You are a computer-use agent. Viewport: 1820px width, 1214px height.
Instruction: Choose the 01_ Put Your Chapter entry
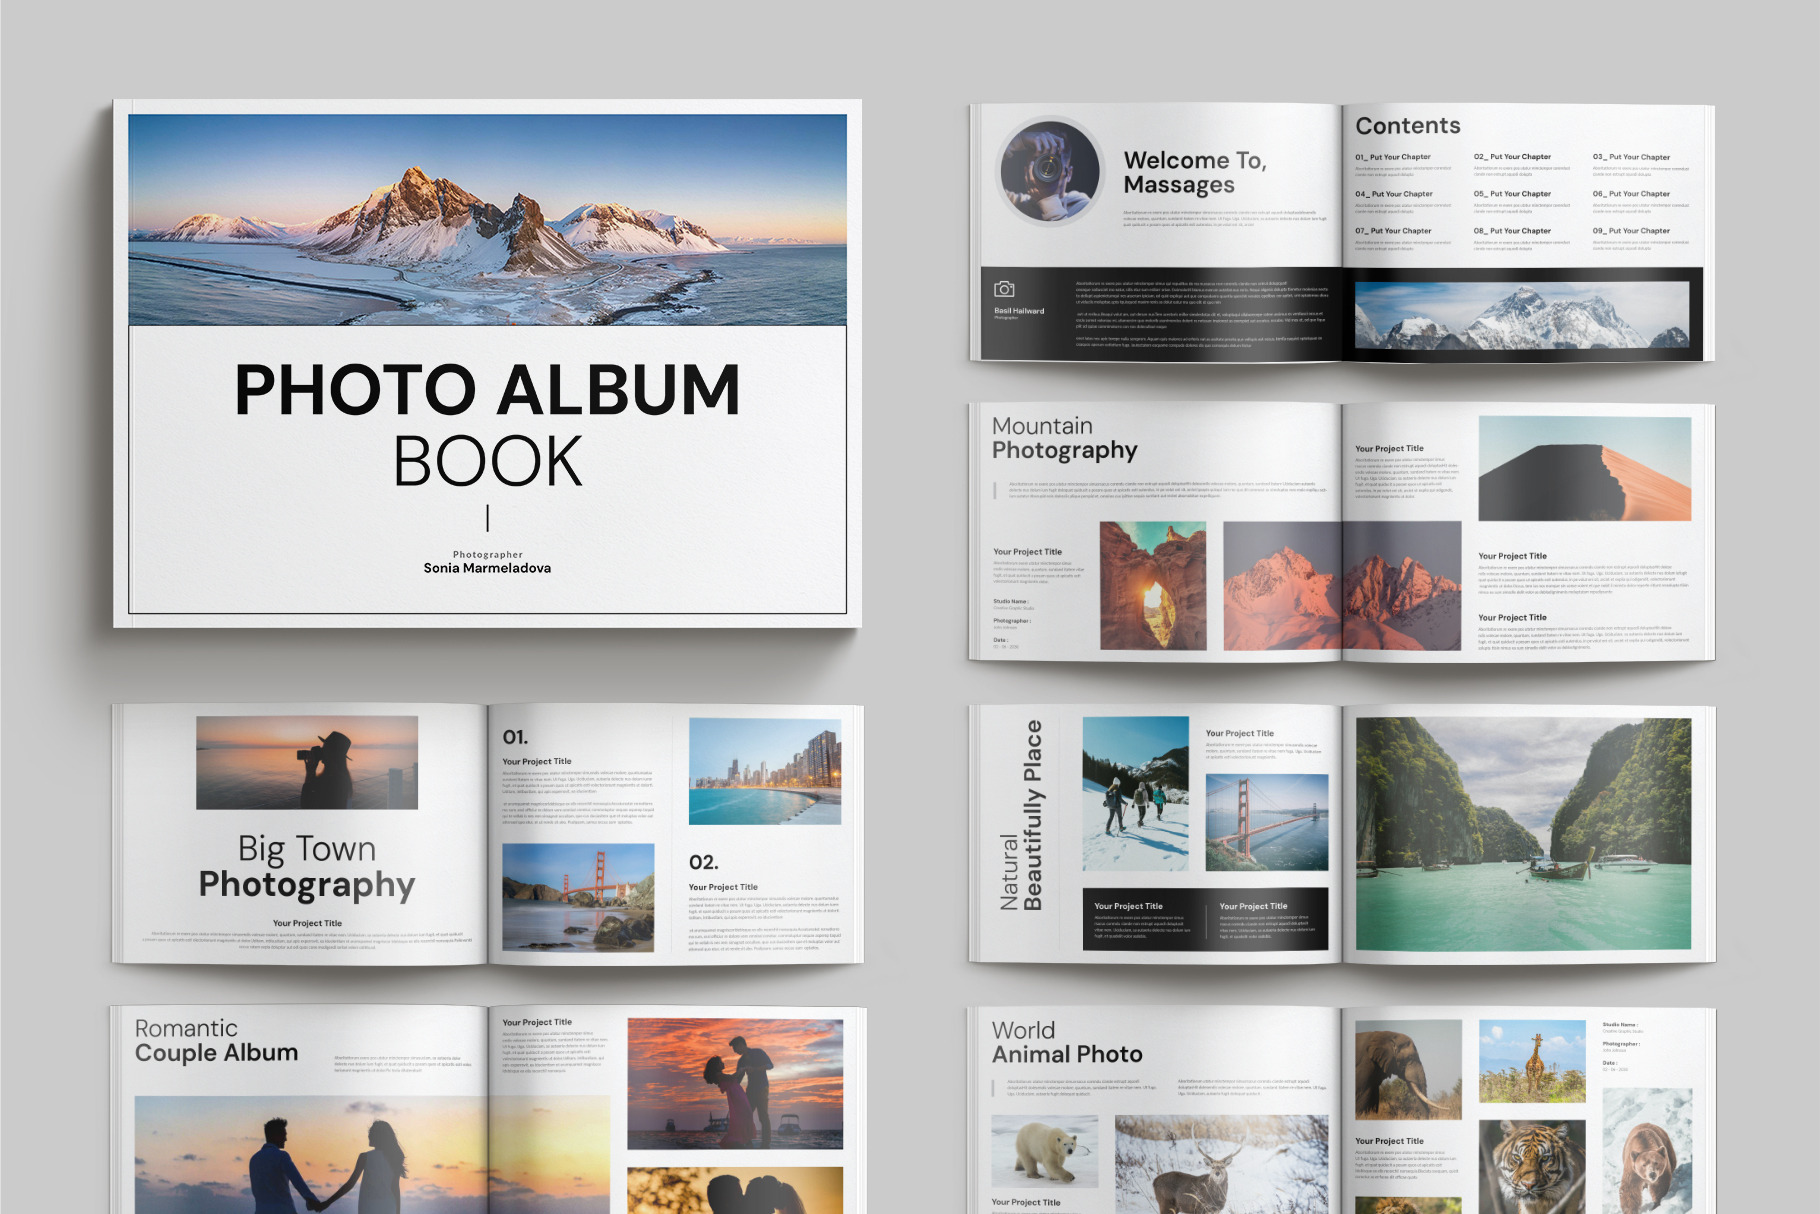tap(1393, 157)
